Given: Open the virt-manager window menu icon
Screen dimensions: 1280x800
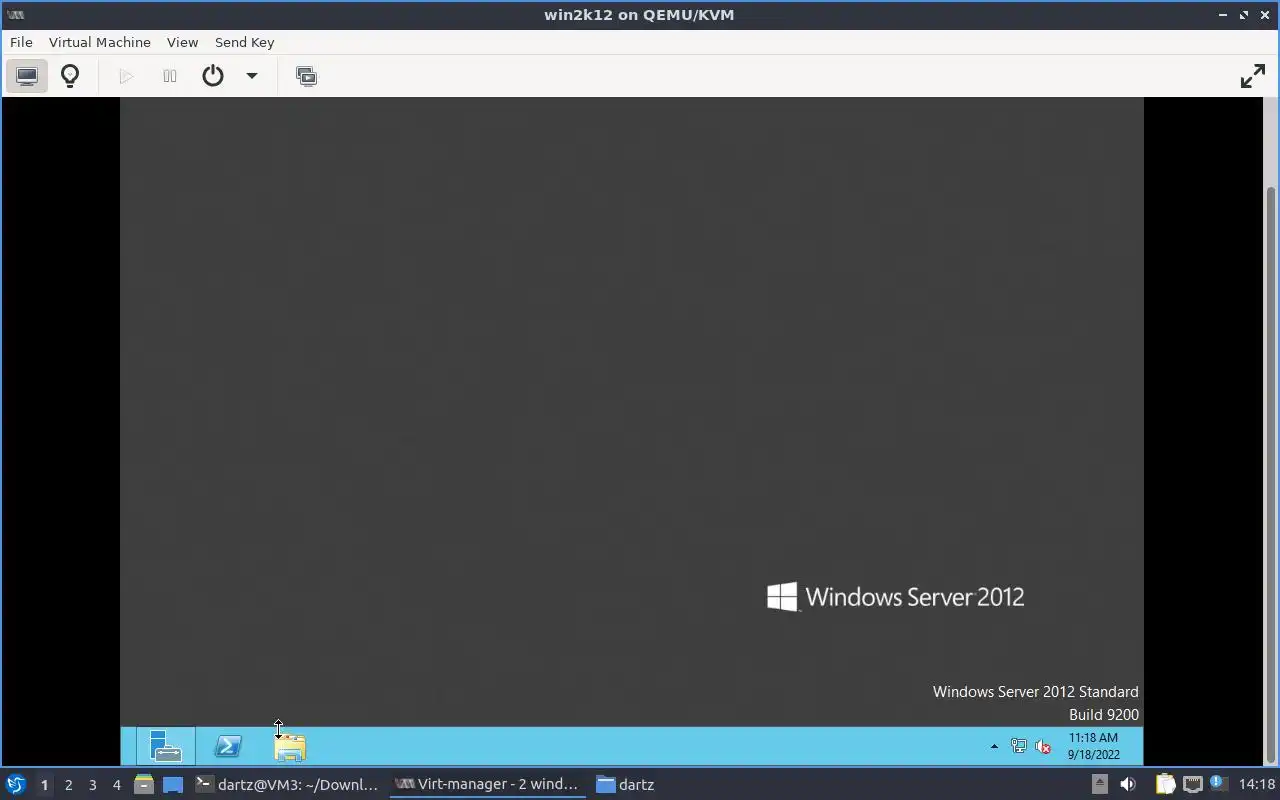Looking at the screenshot, I should pos(16,15).
